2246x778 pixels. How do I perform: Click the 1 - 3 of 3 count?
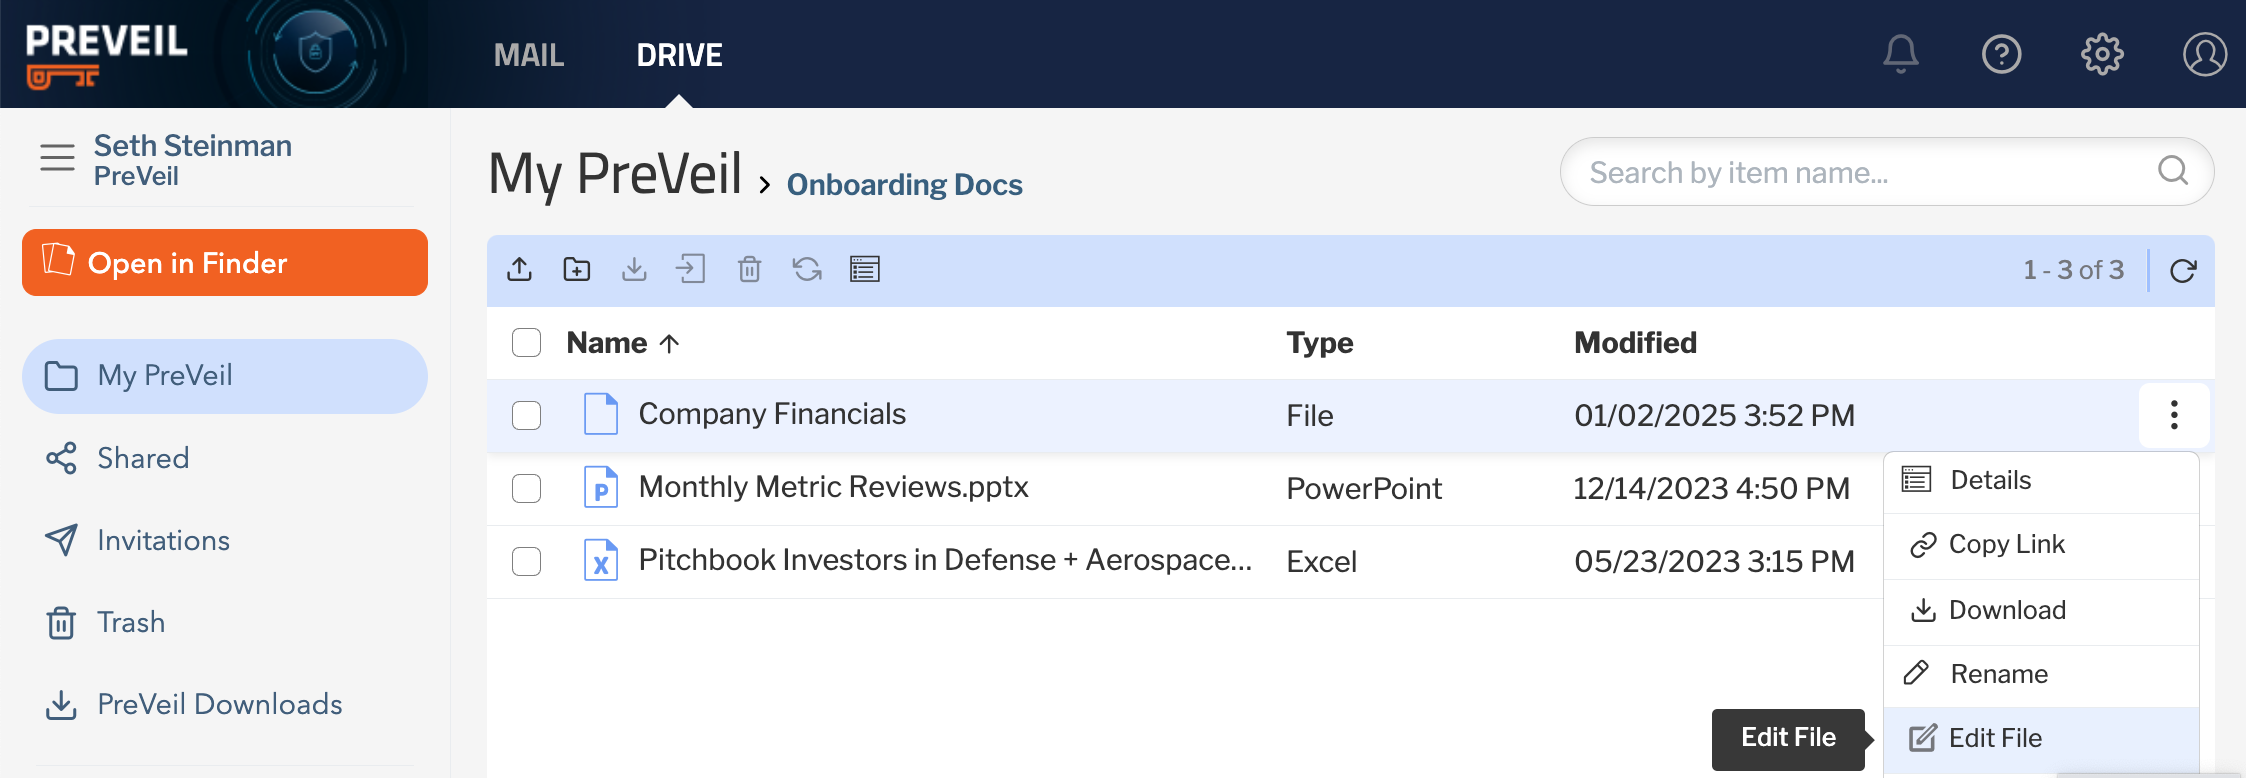(x=2073, y=270)
